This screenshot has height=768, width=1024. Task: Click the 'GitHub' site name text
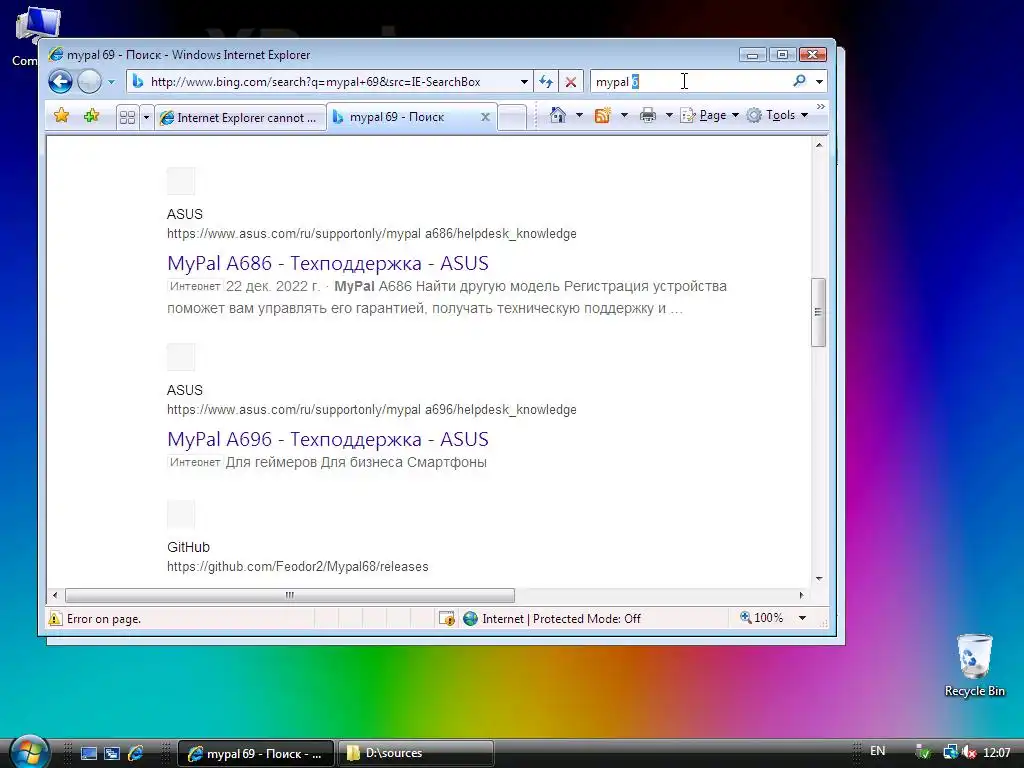point(188,547)
